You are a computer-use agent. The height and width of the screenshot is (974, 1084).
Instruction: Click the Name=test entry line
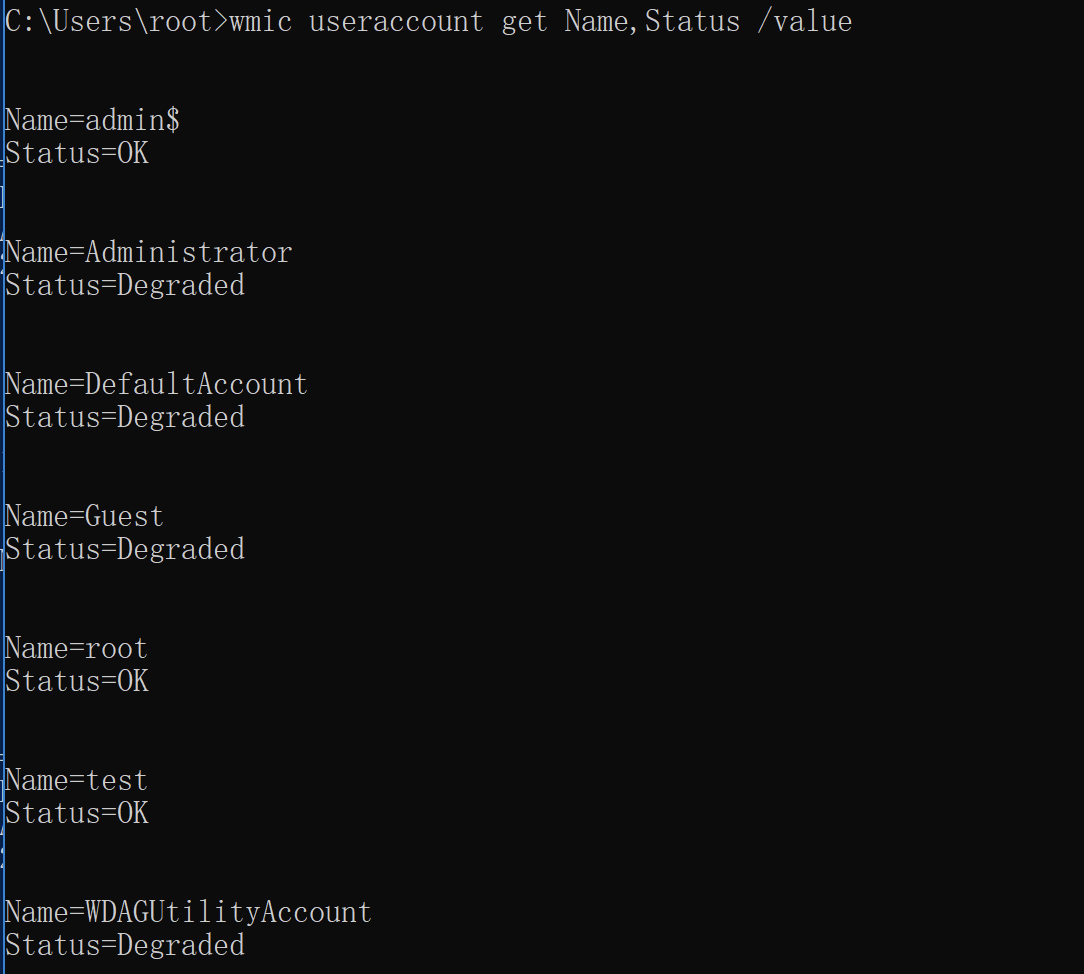77,780
